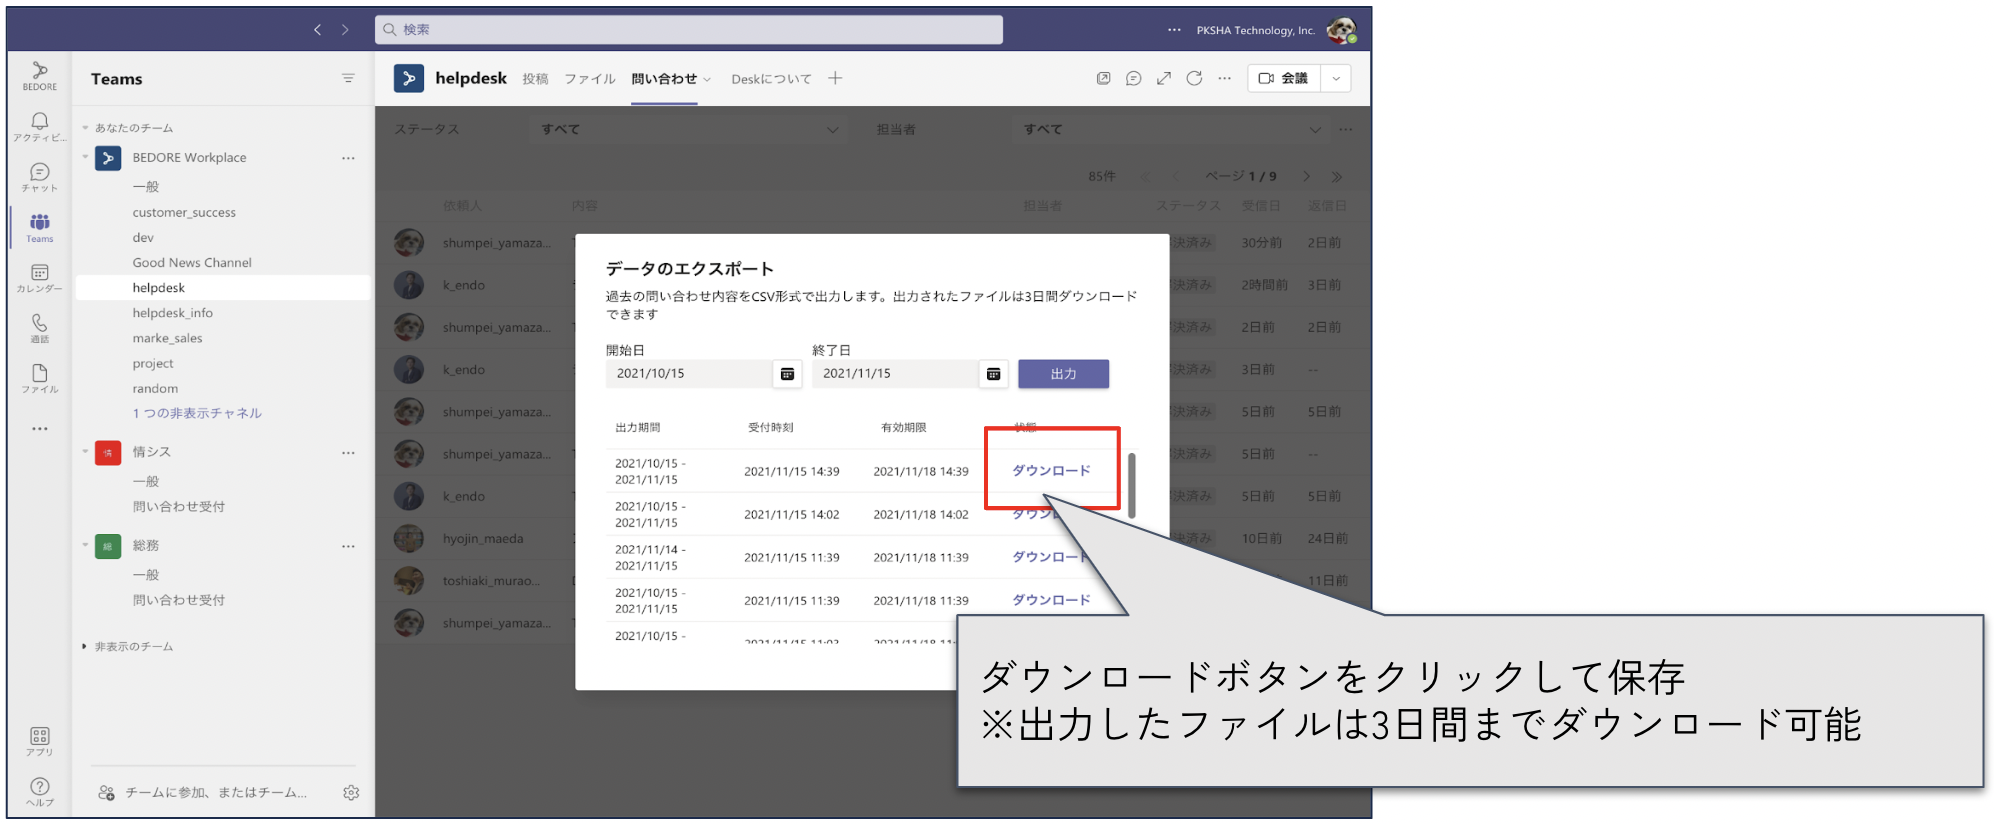Open the Help icon in sidebar
This screenshot has height=824, width=1994.
pyautogui.click(x=40, y=791)
